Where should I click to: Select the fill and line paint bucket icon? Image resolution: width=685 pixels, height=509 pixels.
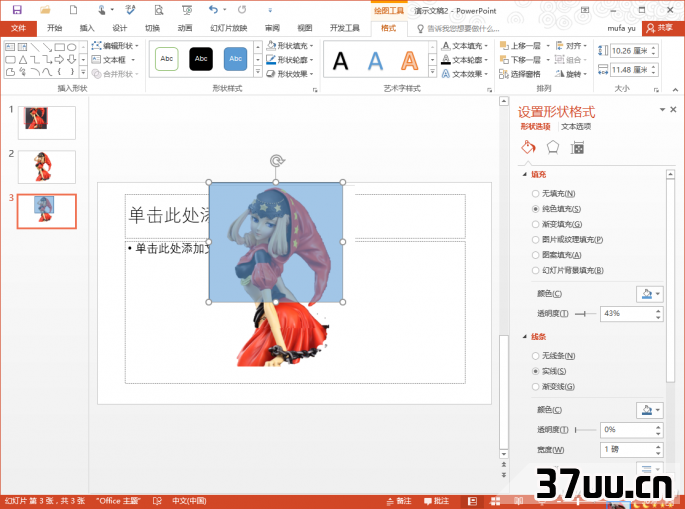528,147
